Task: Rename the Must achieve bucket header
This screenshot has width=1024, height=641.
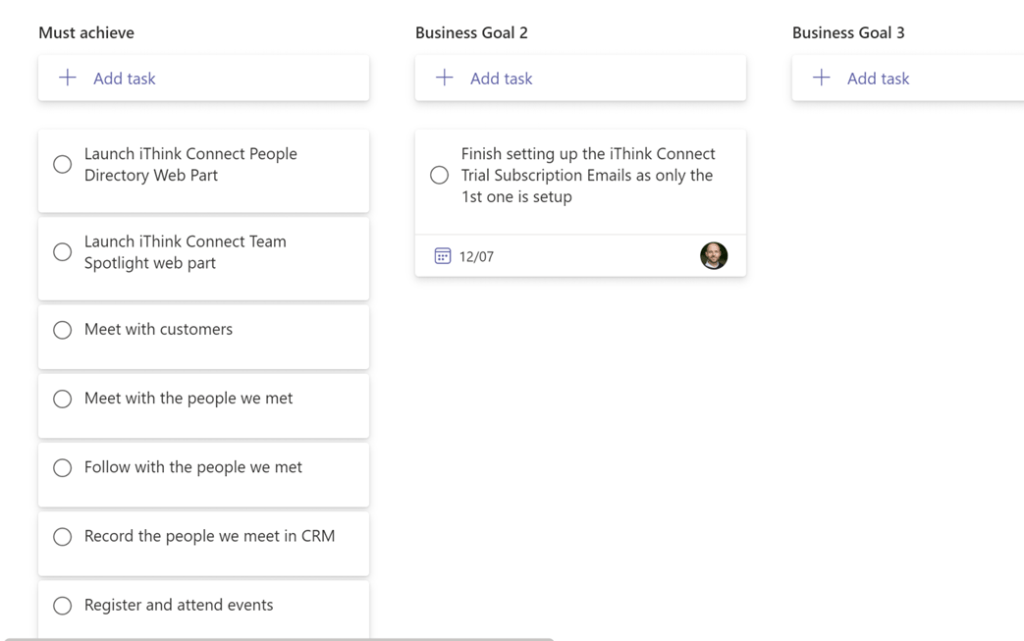Action: [86, 33]
